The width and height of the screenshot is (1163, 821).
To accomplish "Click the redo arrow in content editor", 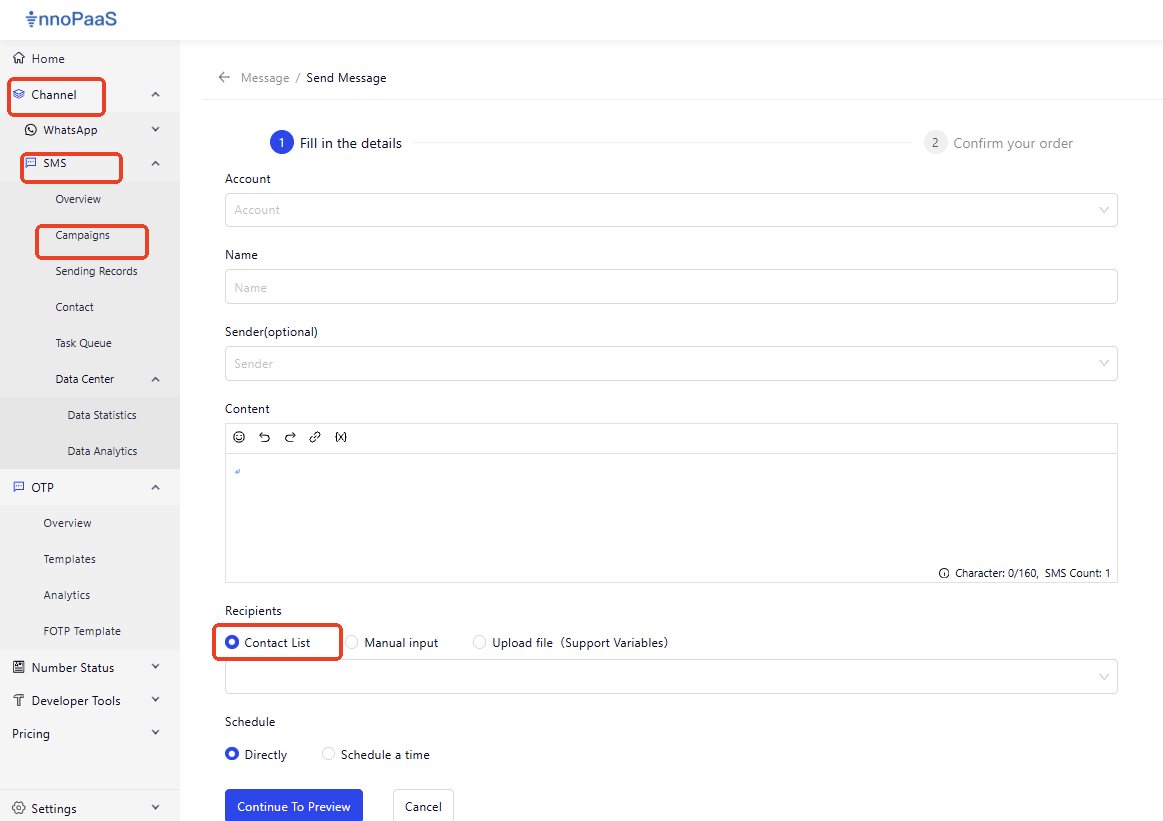I will pos(290,437).
